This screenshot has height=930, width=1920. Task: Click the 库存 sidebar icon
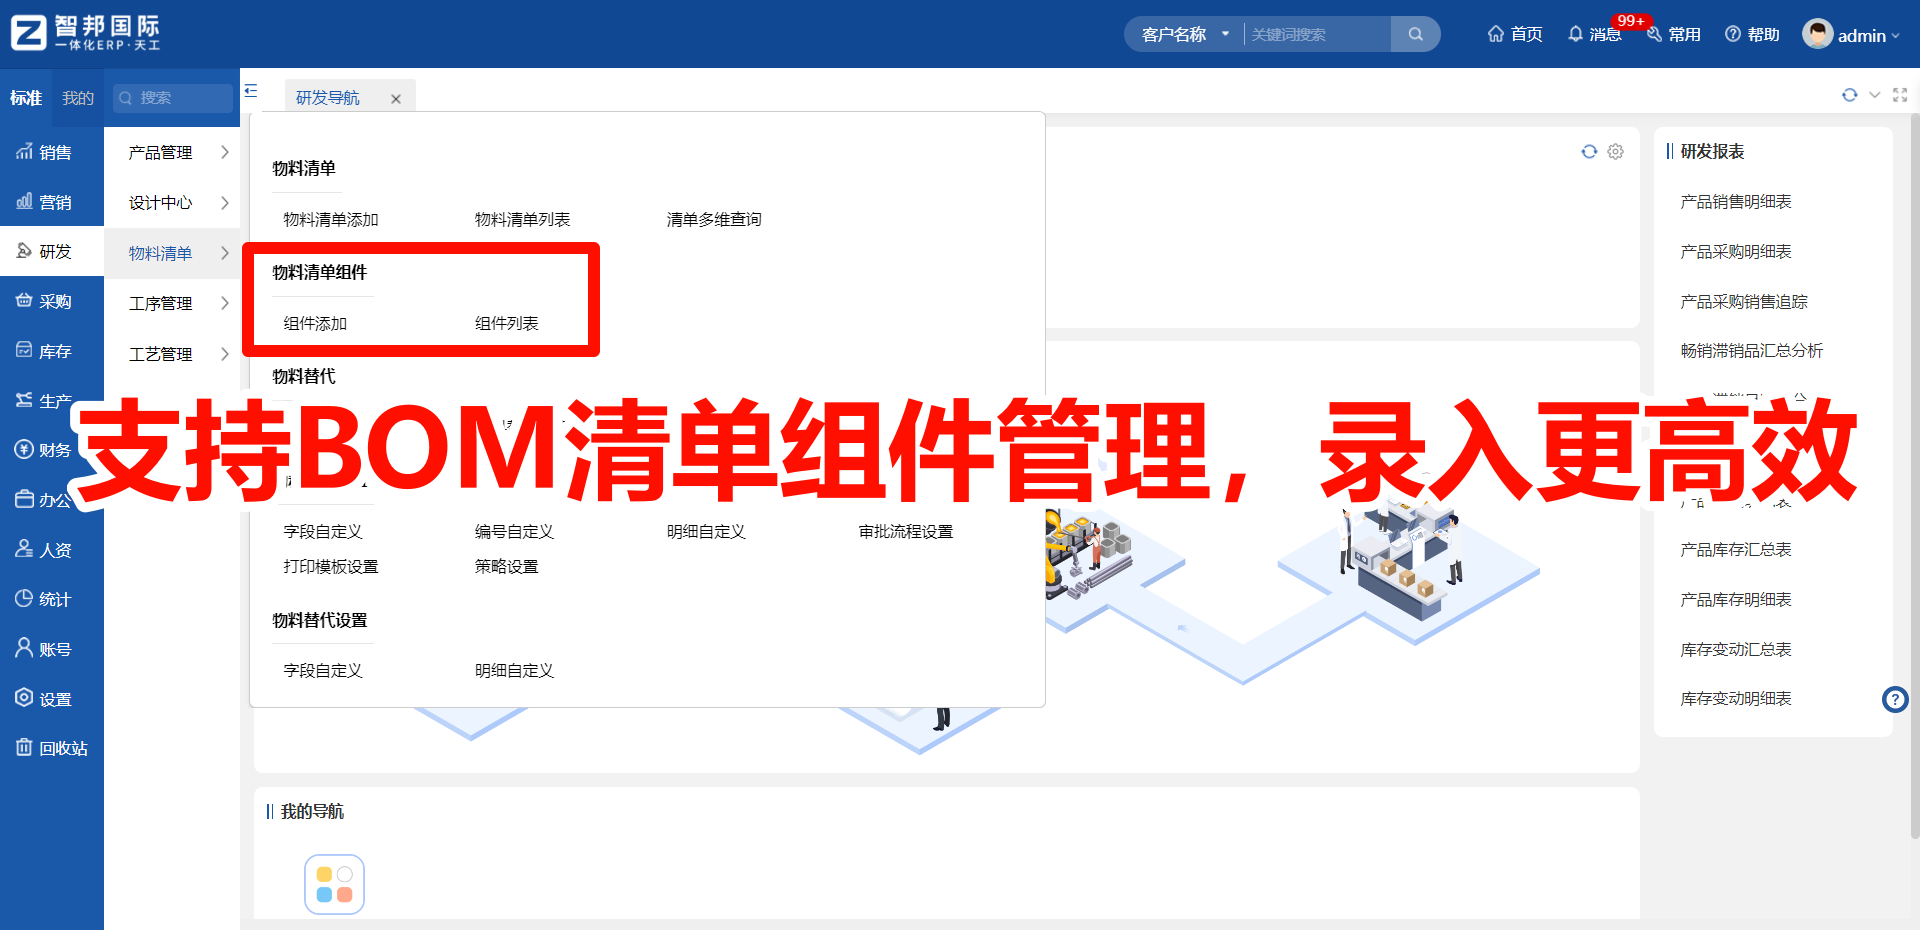25,350
